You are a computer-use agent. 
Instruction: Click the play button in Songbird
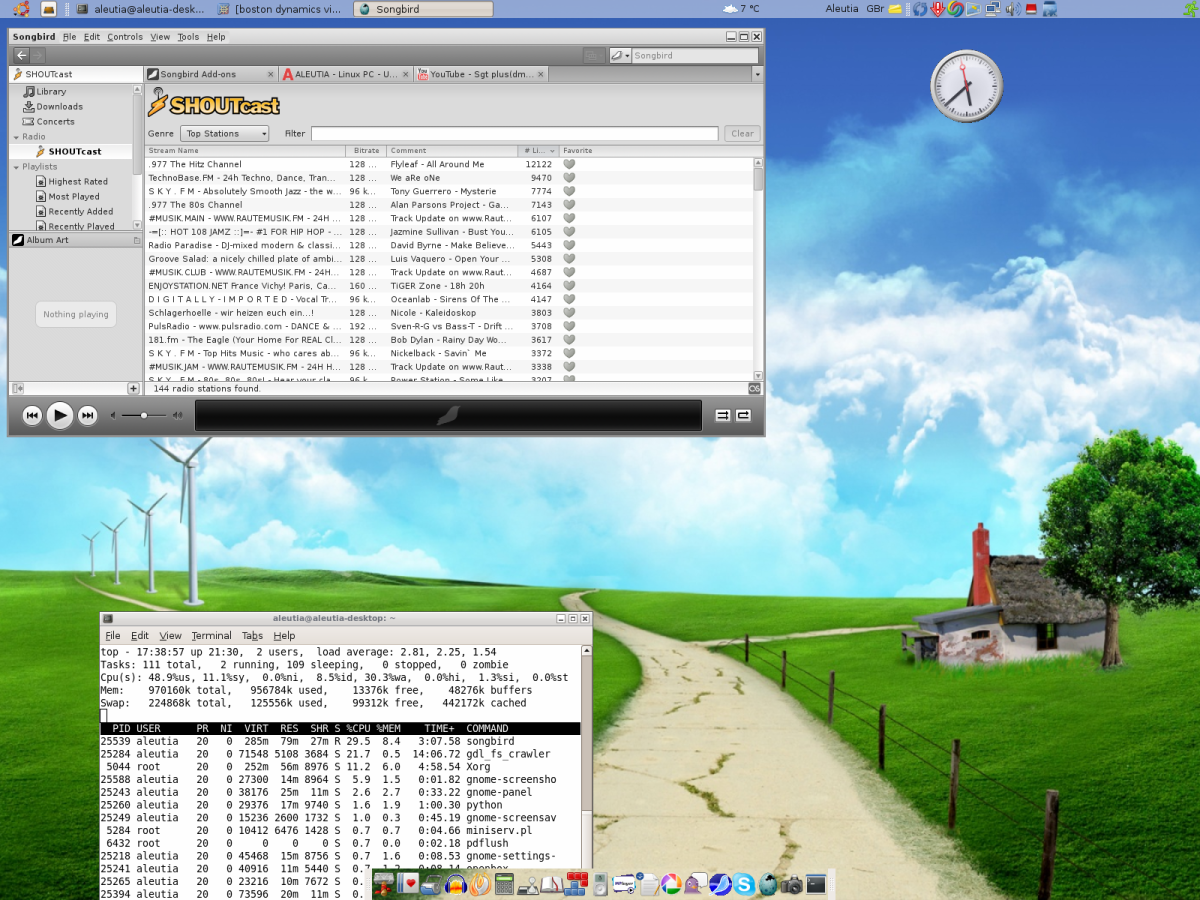pos(60,415)
